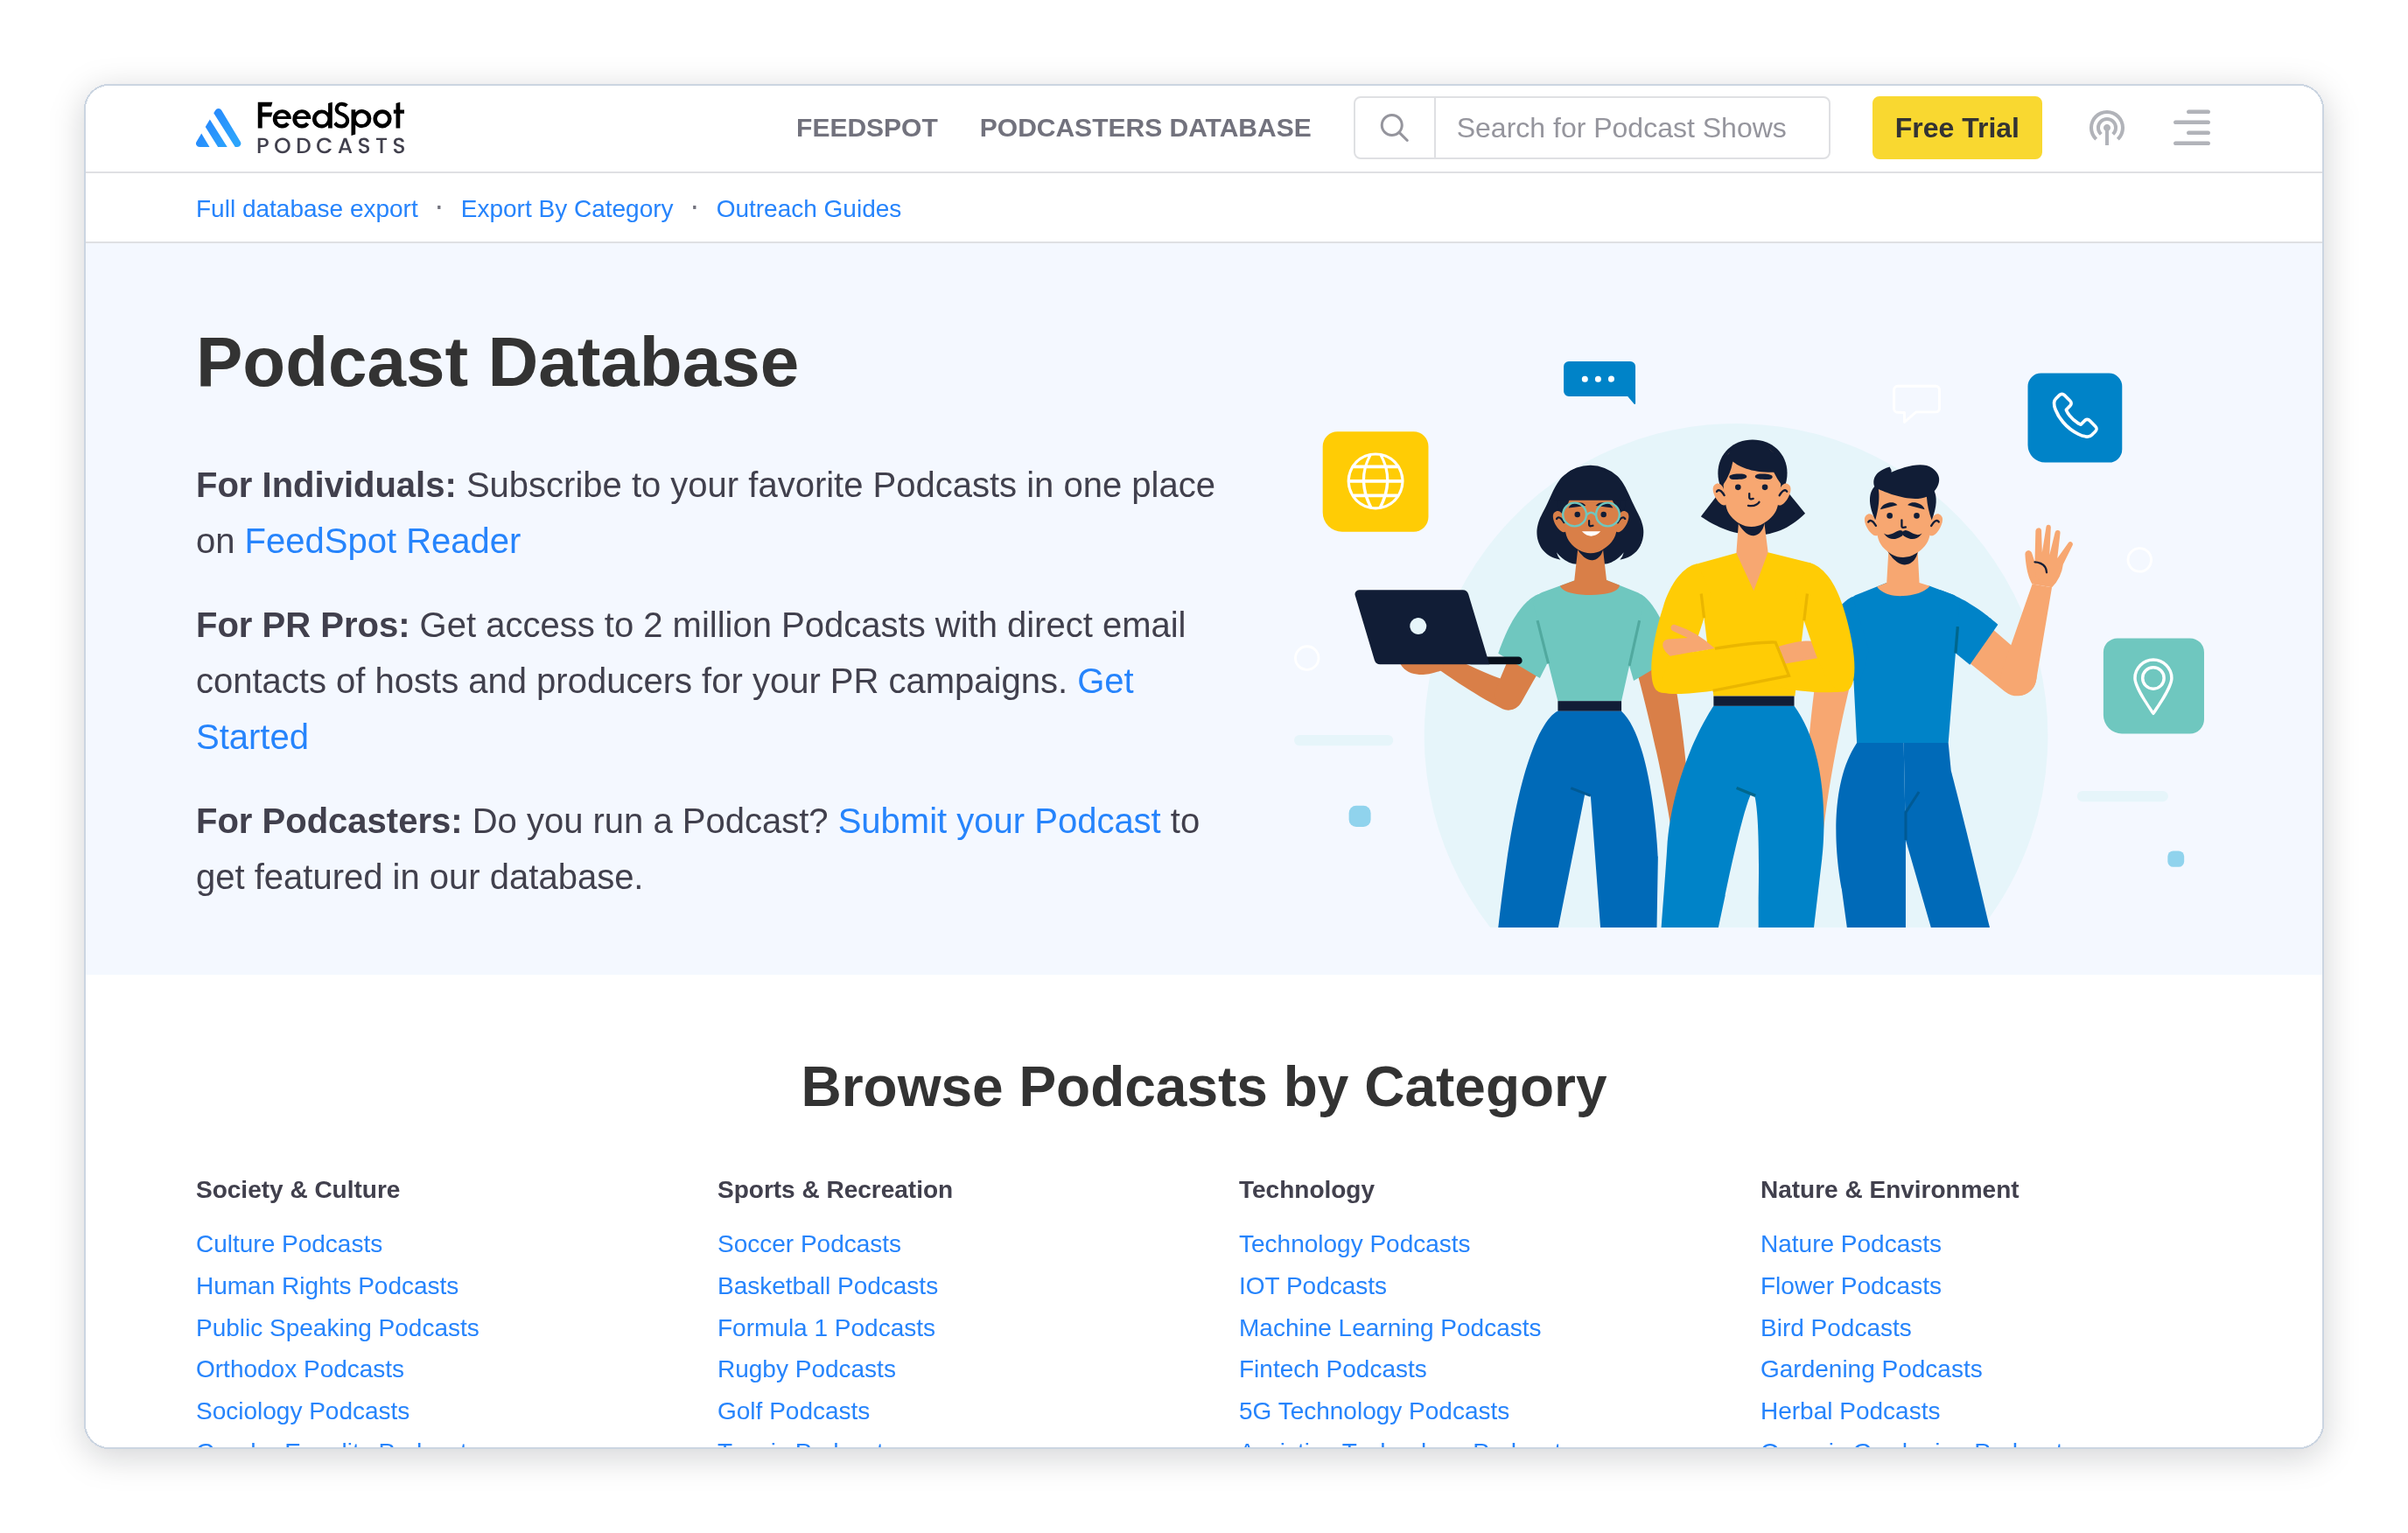2408x1533 pixels.
Task: Open Herbal Podcasts category
Action: 1849,1410
